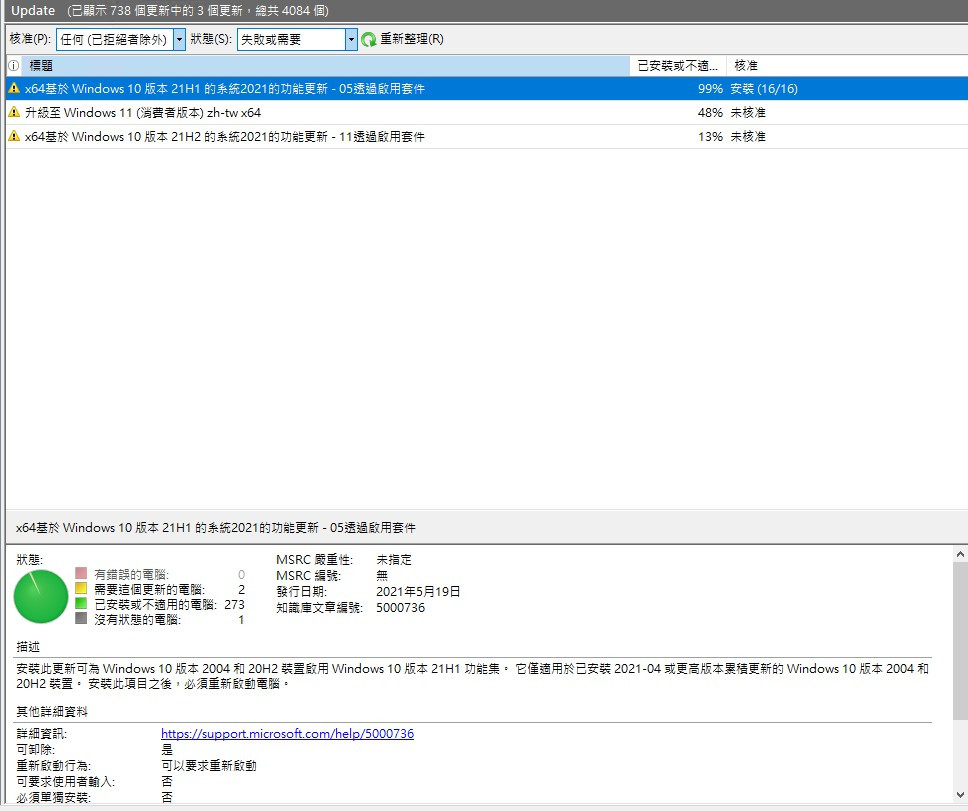Click the details pane vertical scrollbar thumb
This screenshot has height=811, width=968.
(960, 641)
